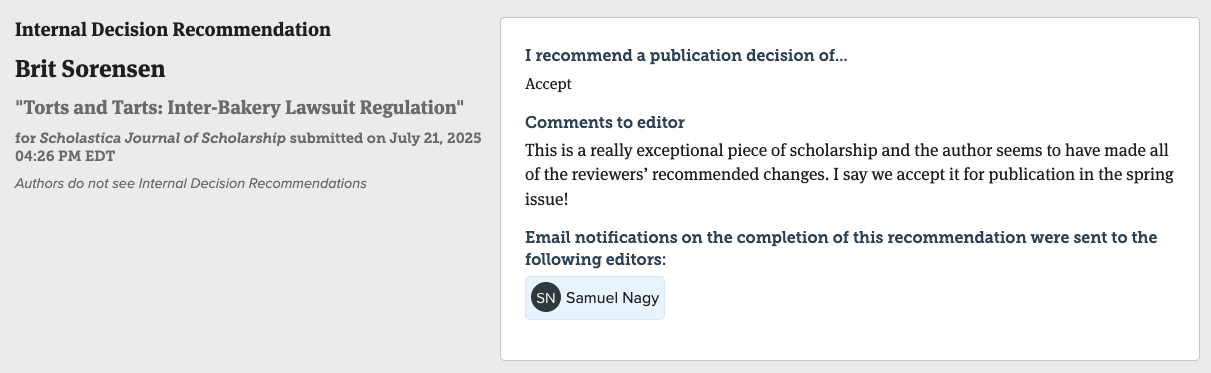Select the Samuel Nagy editor name
The image size is (1211, 373).
(612, 298)
